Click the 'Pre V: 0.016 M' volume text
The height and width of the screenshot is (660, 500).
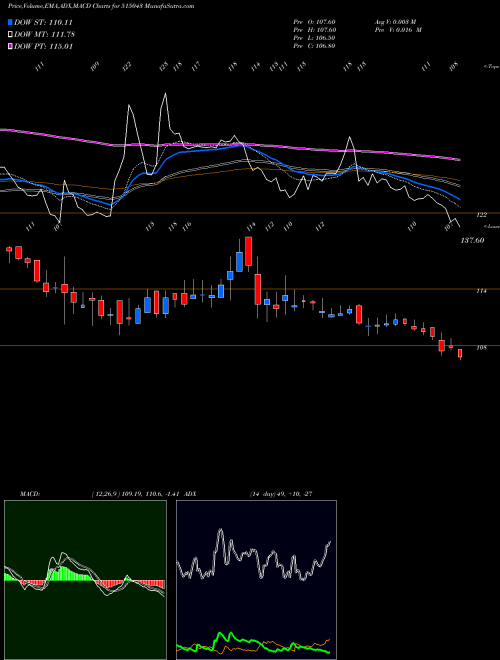click(x=398, y=29)
